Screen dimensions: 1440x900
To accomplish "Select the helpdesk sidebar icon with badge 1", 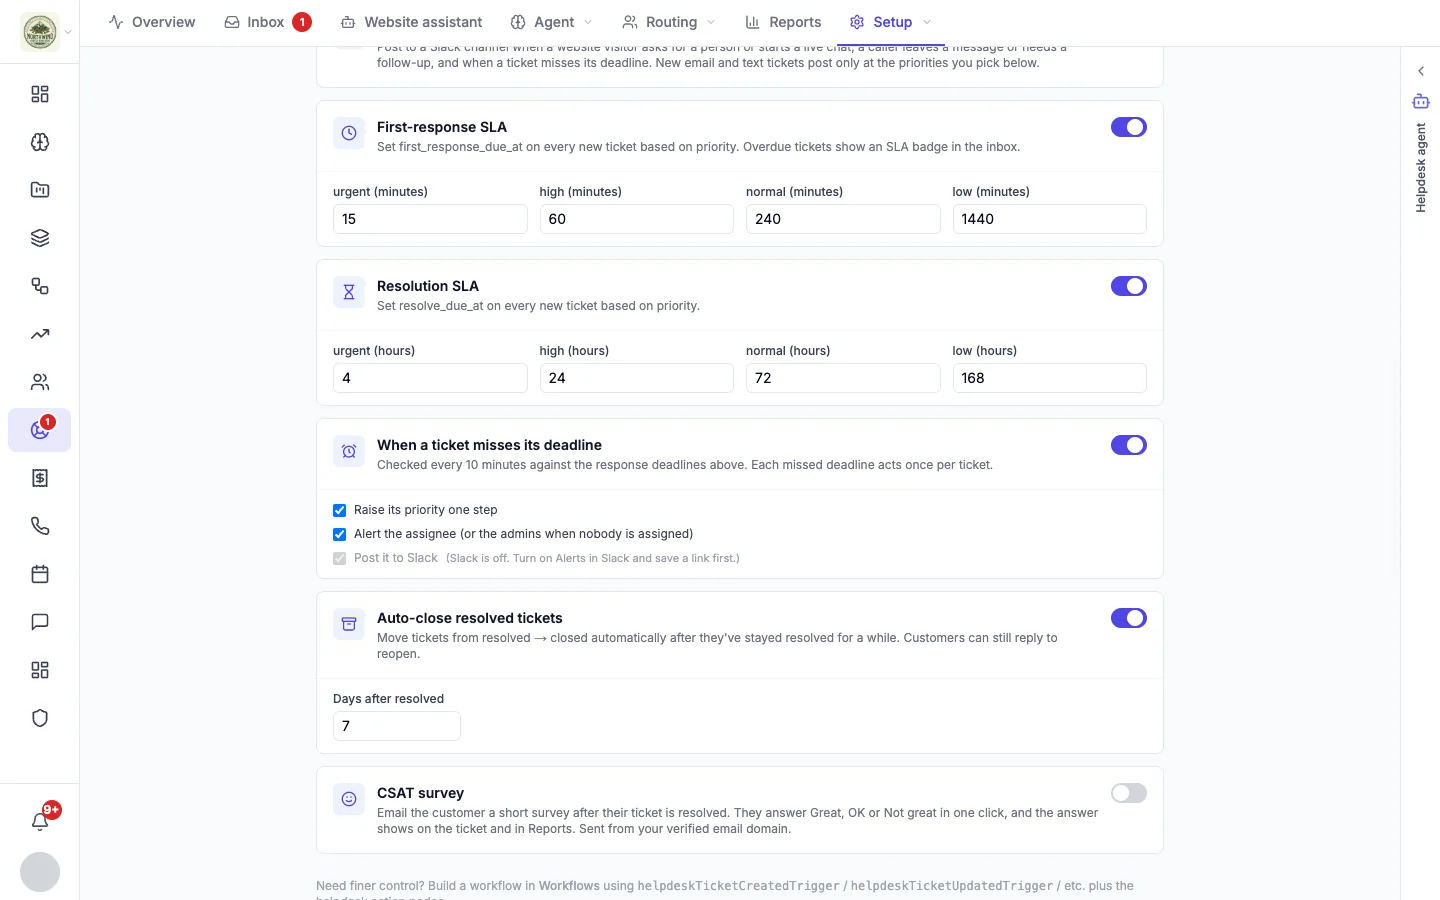I will [x=40, y=430].
